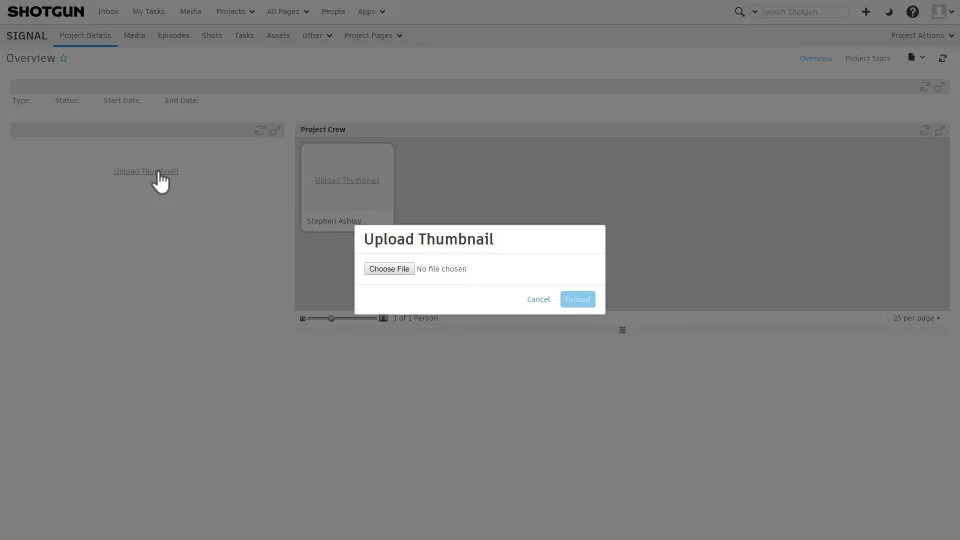Screen dimensions: 960x540
Task: Click the Project Crew widget title
Action: coord(323,130)
